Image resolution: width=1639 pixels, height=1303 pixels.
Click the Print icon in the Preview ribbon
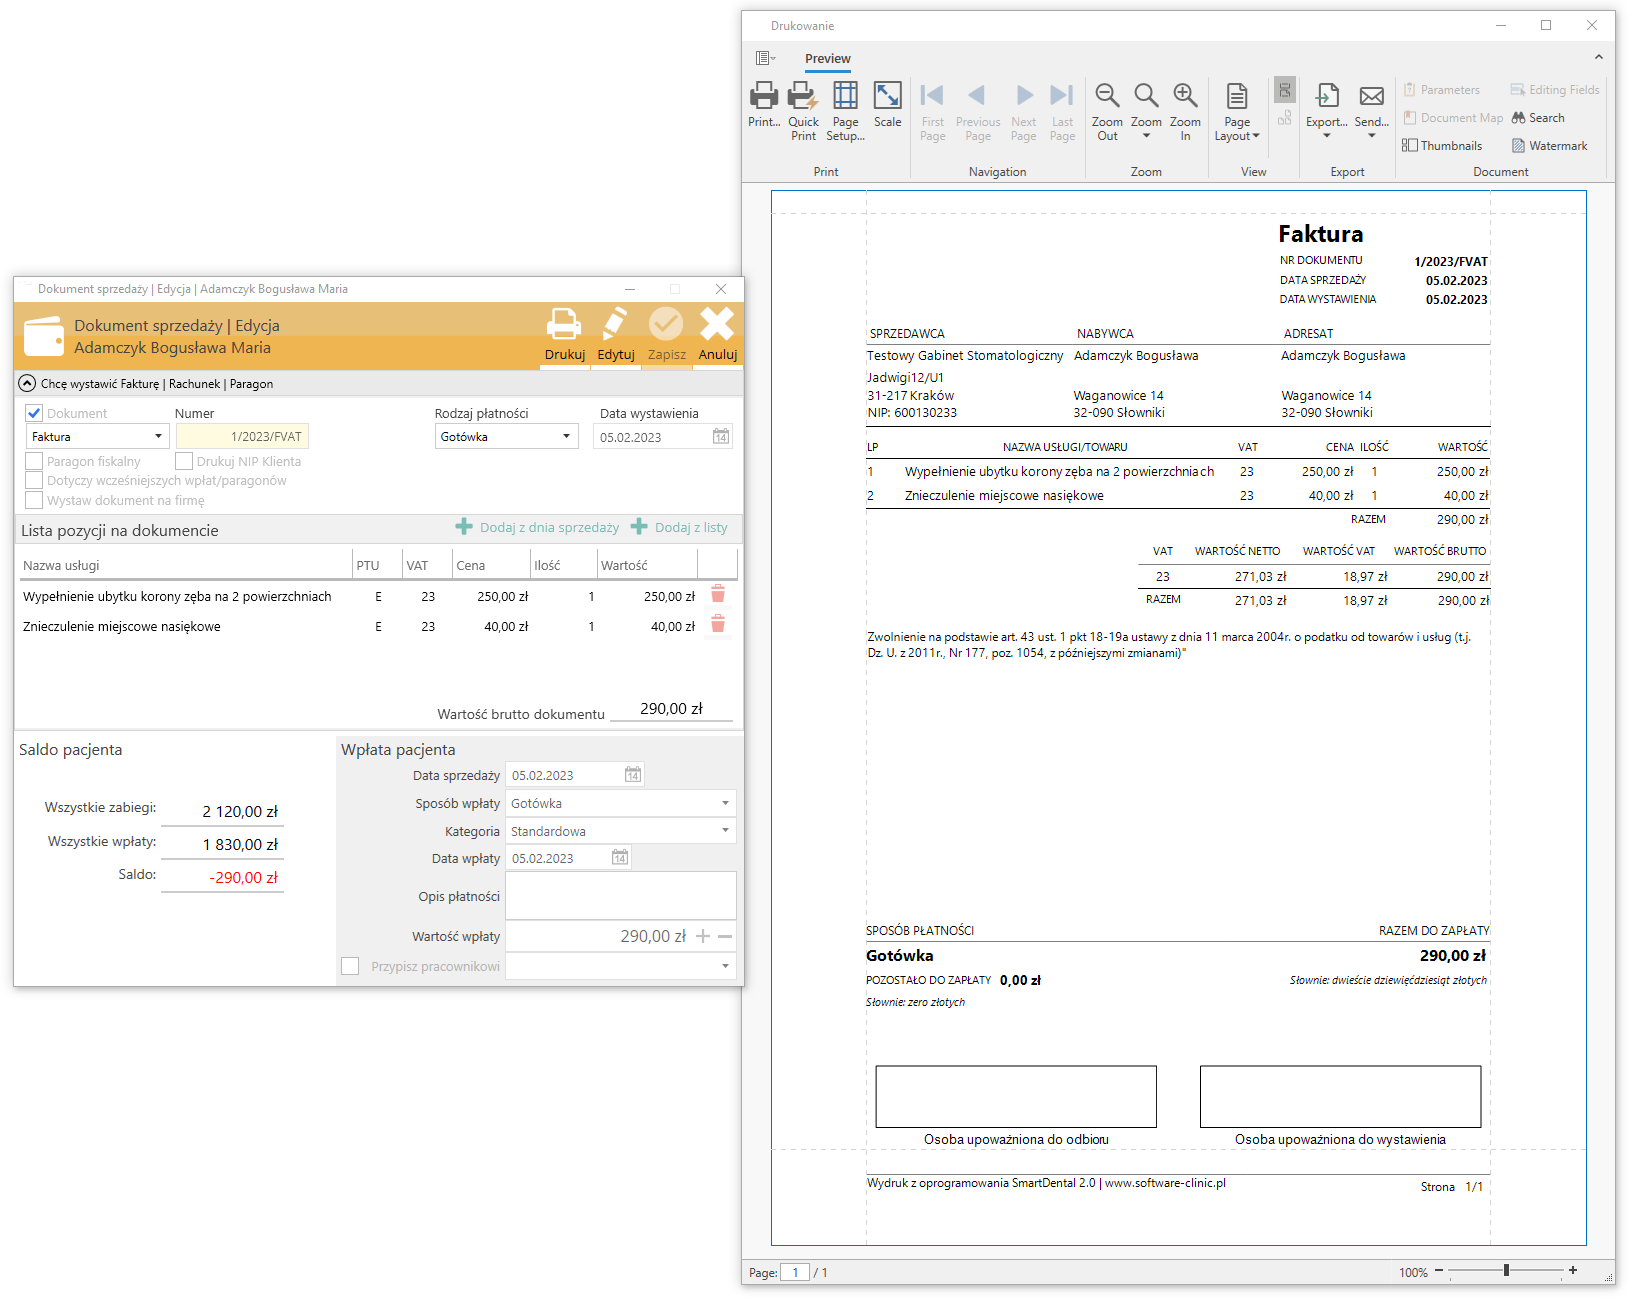764,104
